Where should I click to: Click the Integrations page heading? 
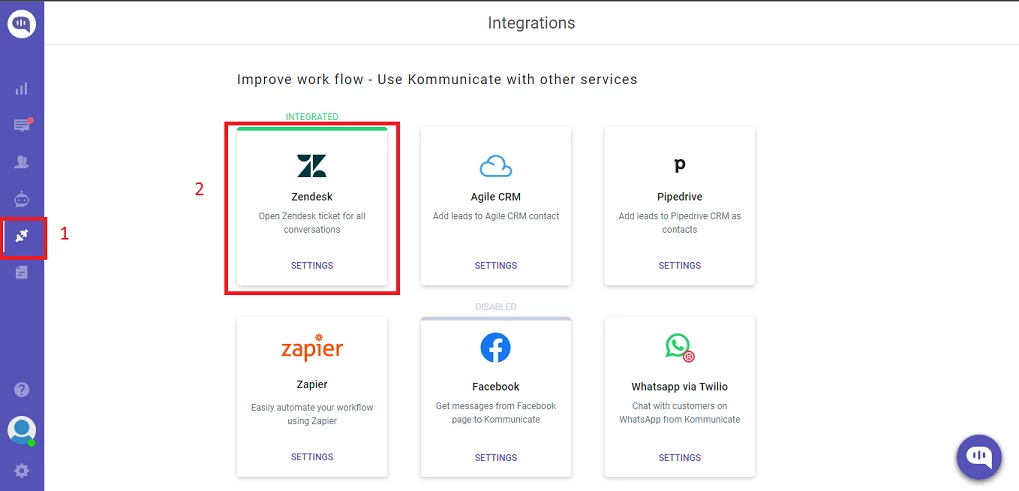tap(532, 23)
